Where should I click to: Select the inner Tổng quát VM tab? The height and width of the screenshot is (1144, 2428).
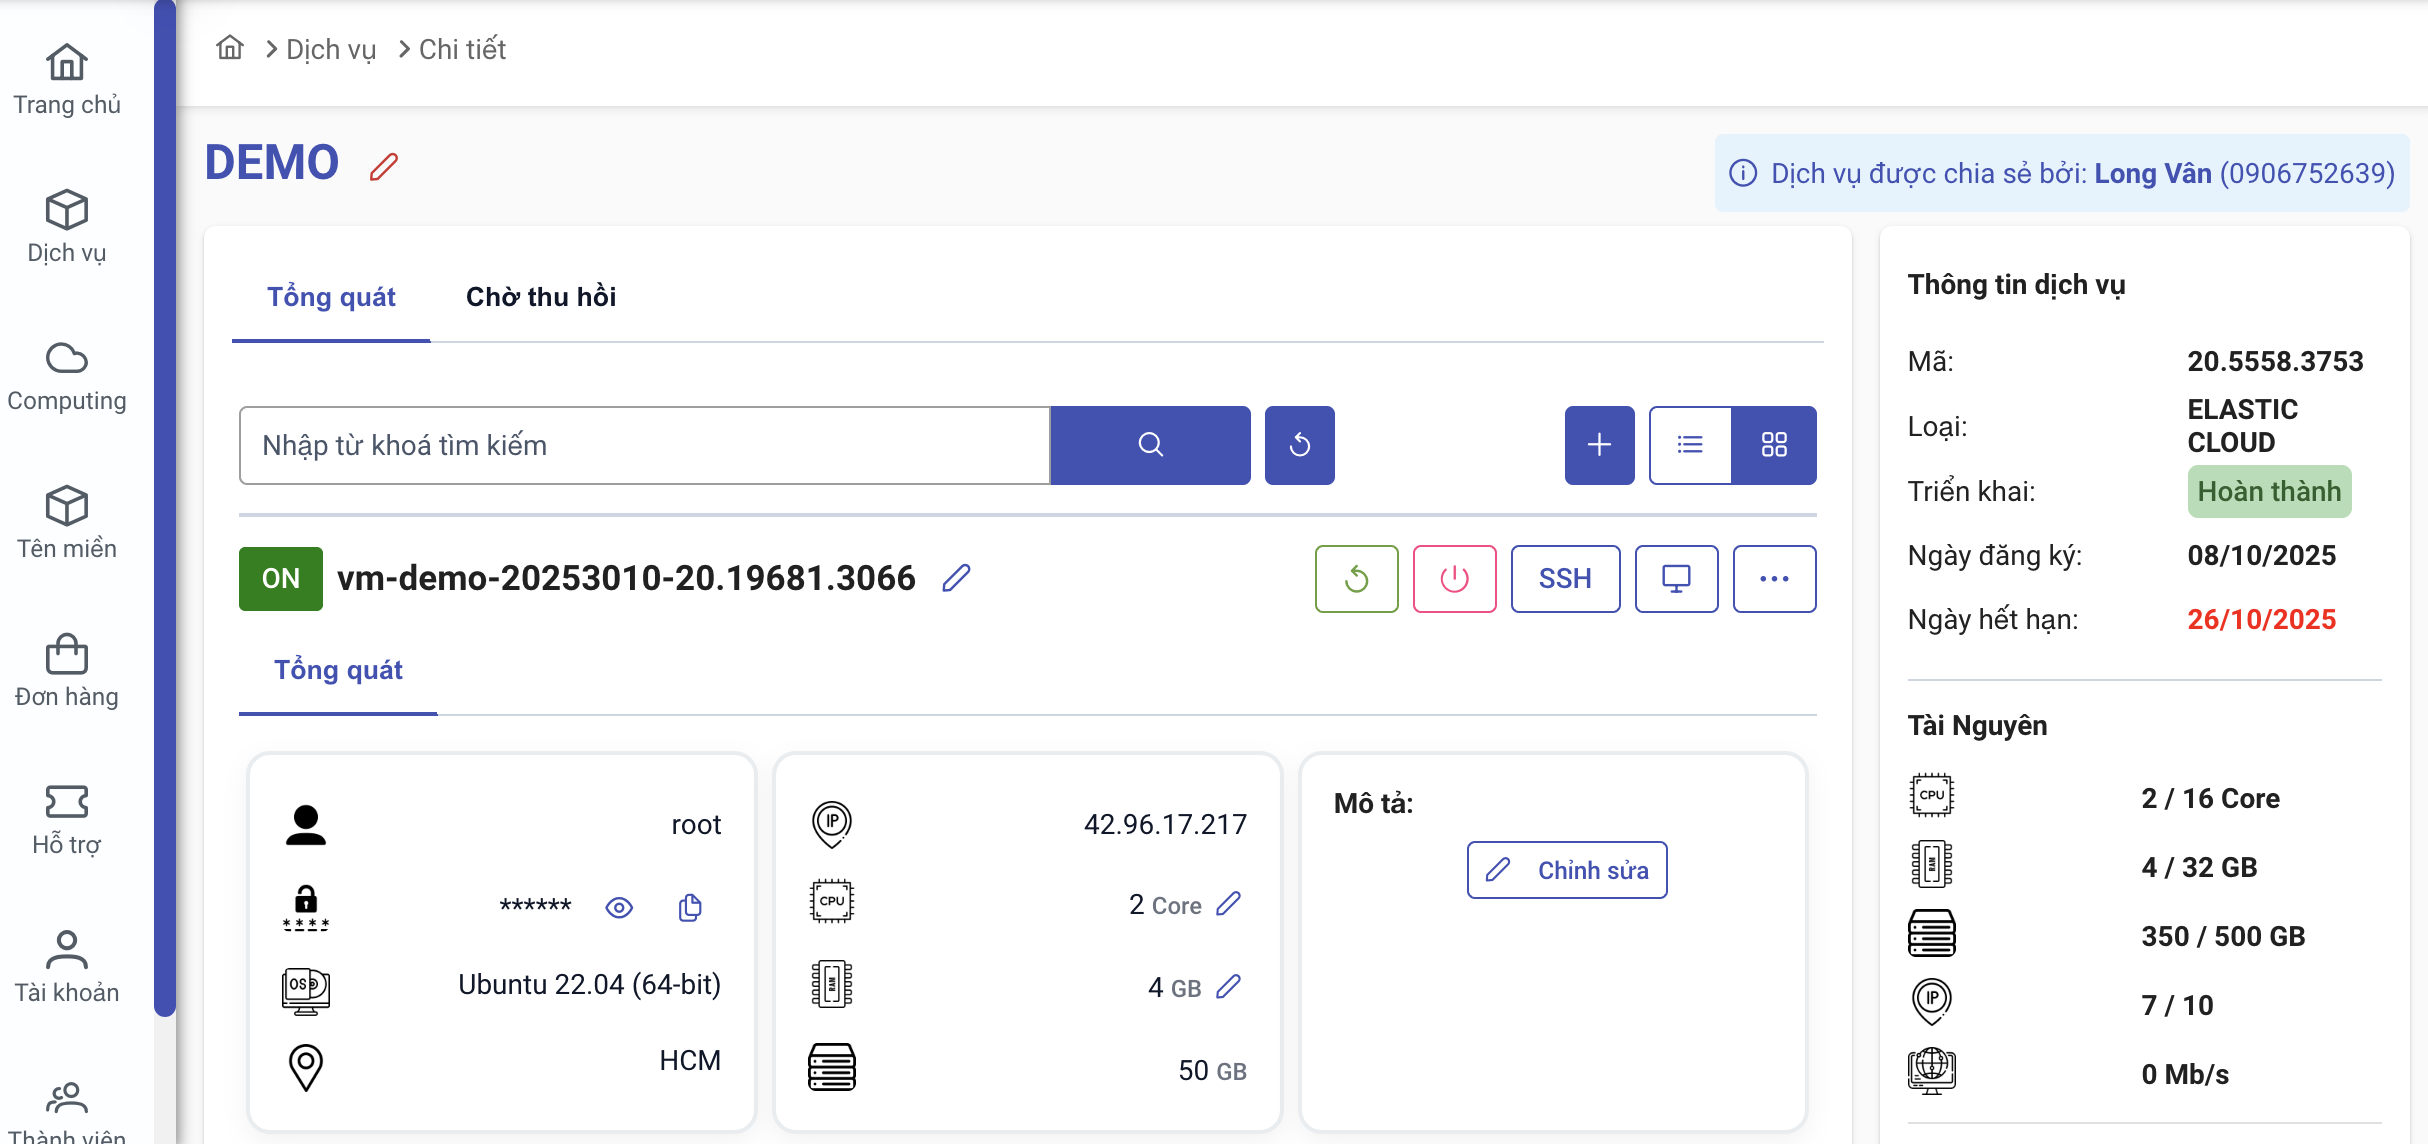click(x=338, y=670)
